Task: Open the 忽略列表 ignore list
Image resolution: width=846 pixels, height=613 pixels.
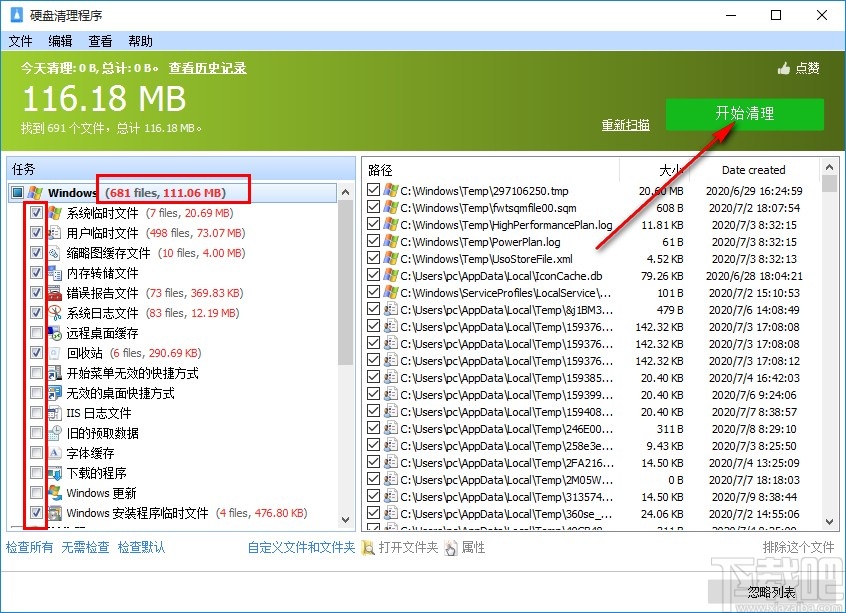Action: point(772,592)
